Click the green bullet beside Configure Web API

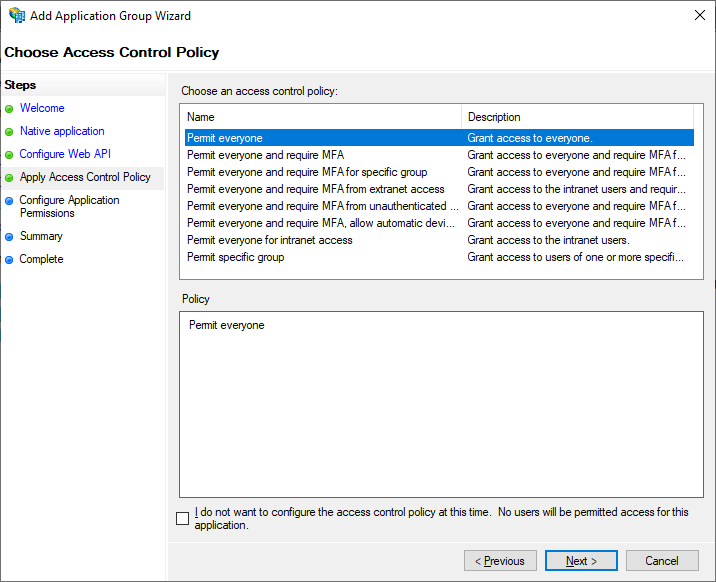coord(9,155)
